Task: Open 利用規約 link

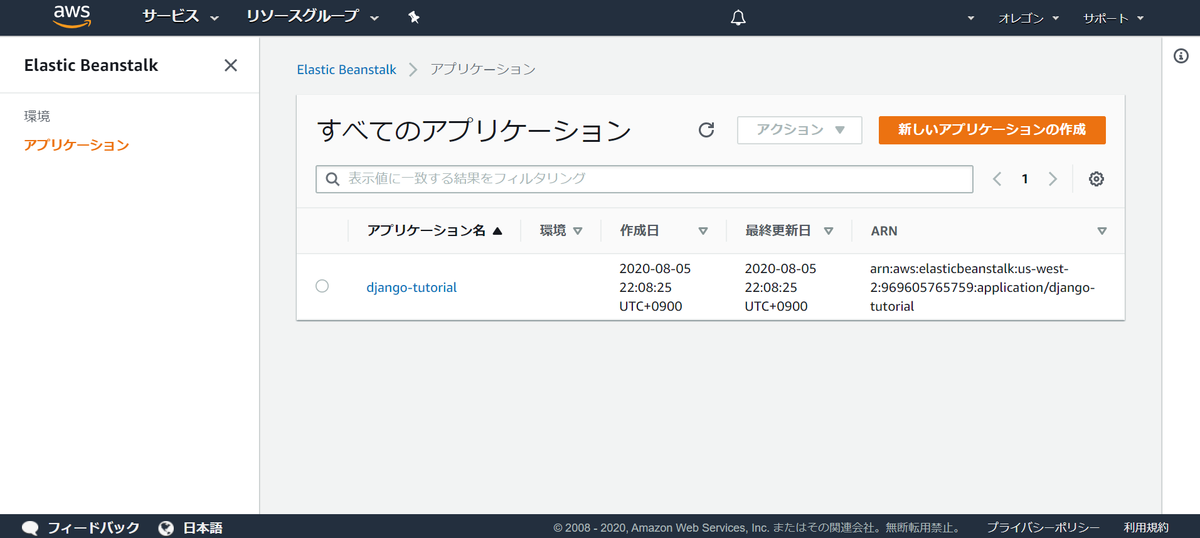Action: click(1145, 527)
